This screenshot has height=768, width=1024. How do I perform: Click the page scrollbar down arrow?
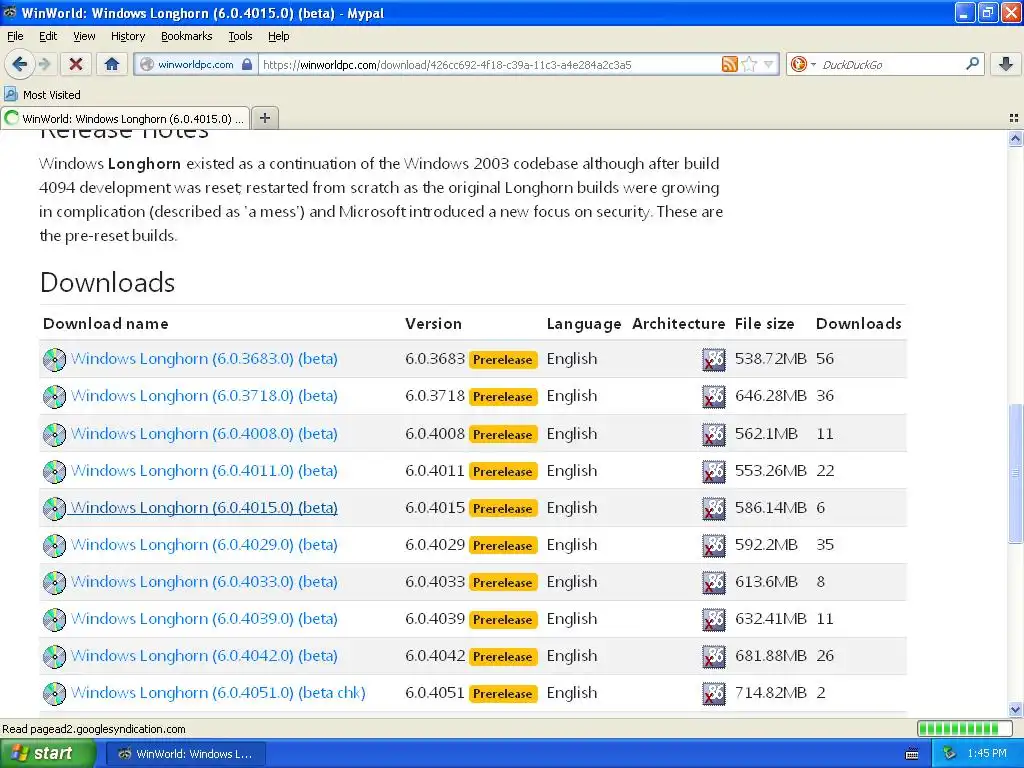point(1015,709)
